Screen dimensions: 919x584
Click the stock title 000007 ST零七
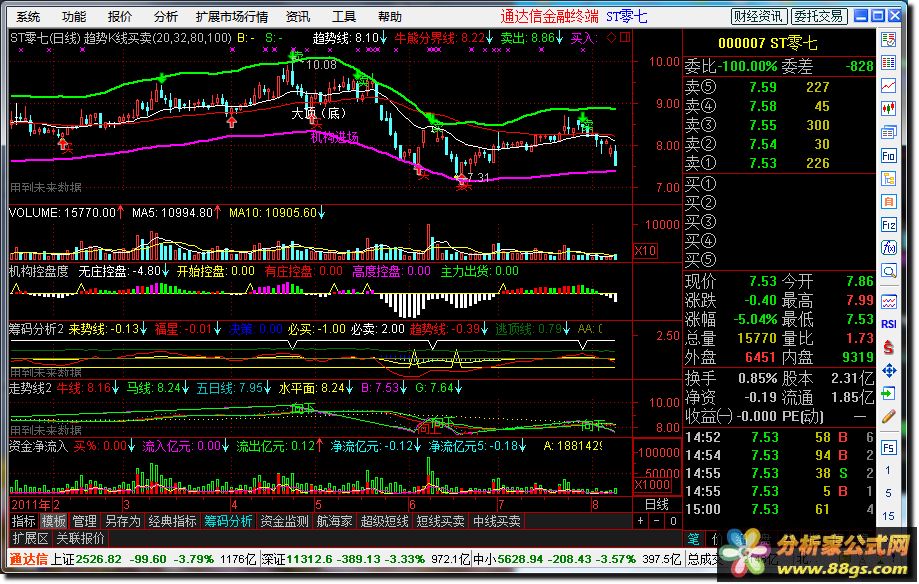pos(767,43)
